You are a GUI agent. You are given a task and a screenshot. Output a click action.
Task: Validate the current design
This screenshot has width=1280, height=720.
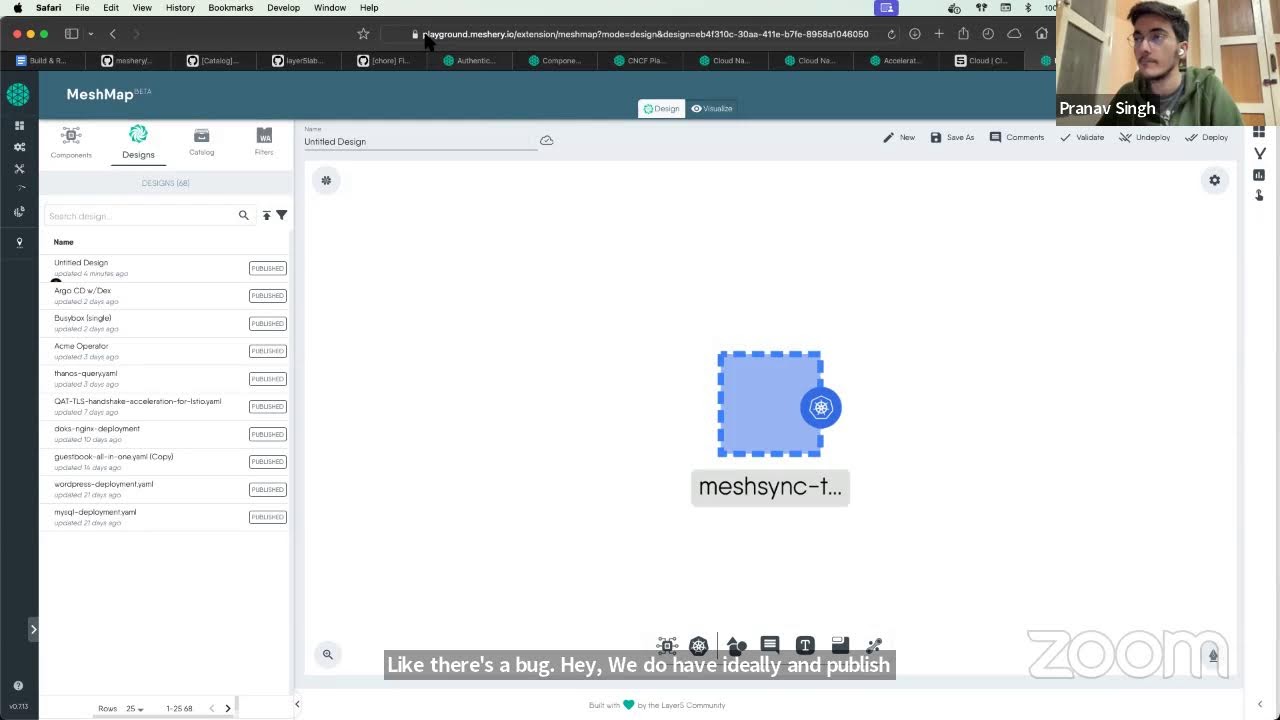coord(1082,137)
